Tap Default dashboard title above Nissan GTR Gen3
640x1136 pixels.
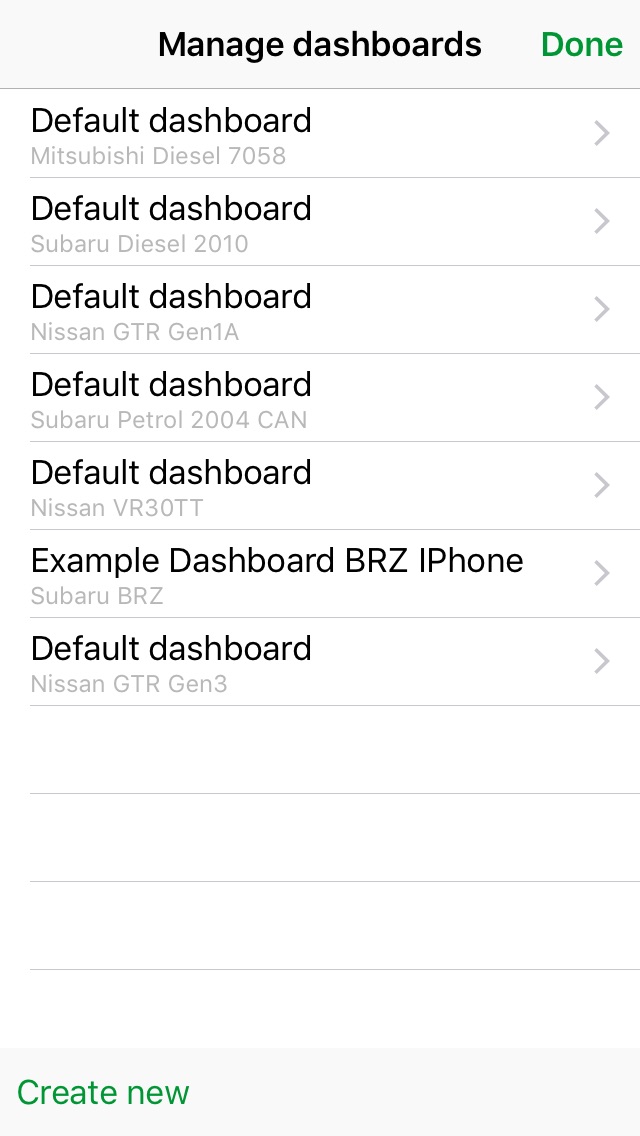(171, 649)
